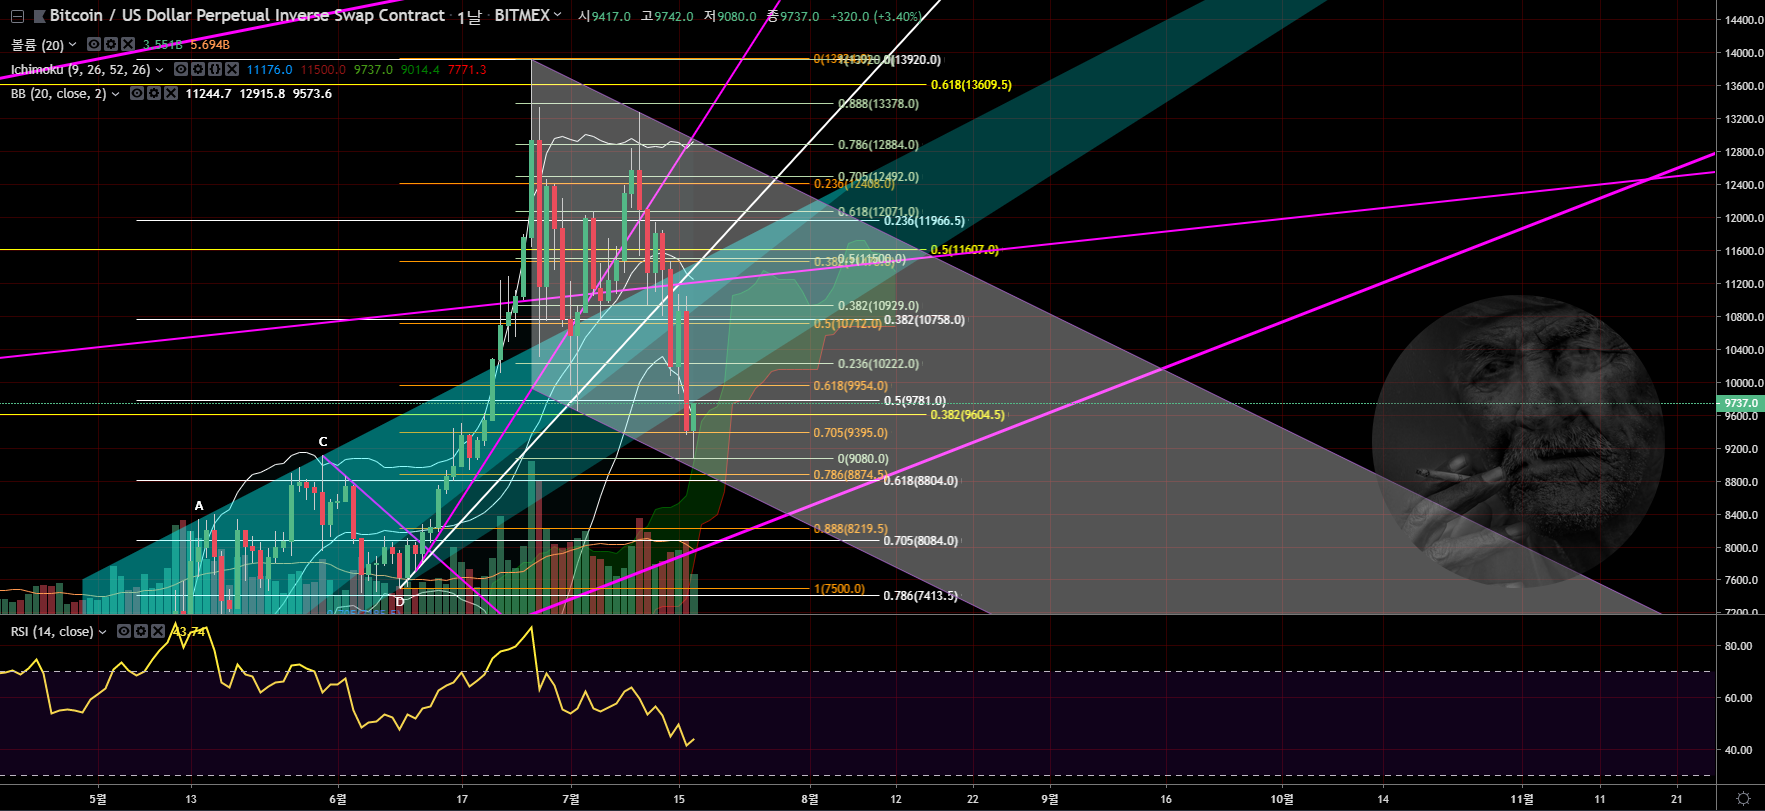Click the Ichimoku value 11176.0
1765x811 pixels.
(270, 70)
